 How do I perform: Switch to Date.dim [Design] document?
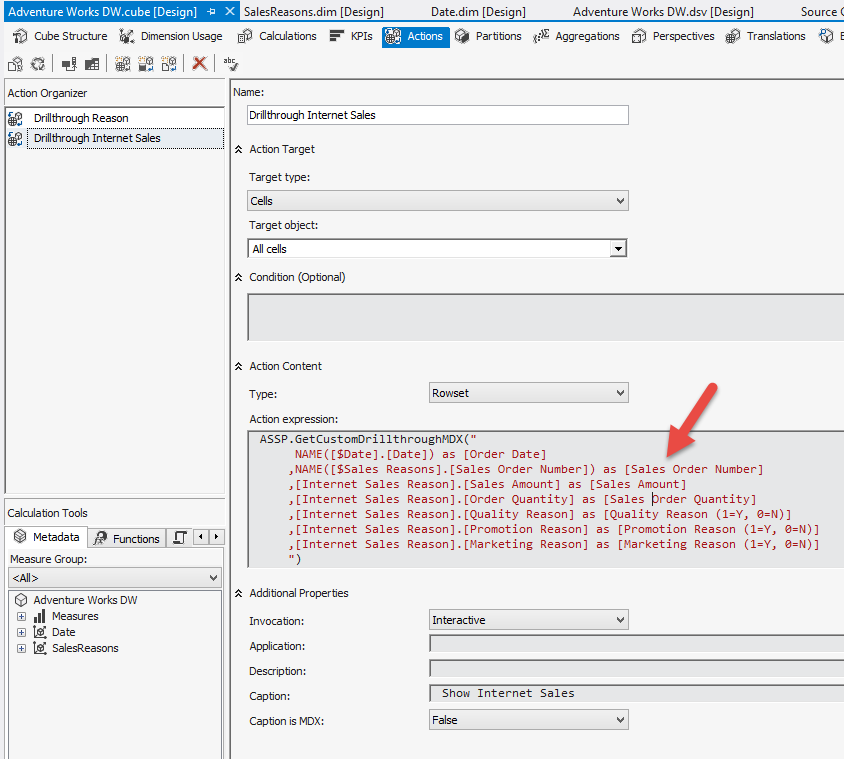tap(479, 12)
